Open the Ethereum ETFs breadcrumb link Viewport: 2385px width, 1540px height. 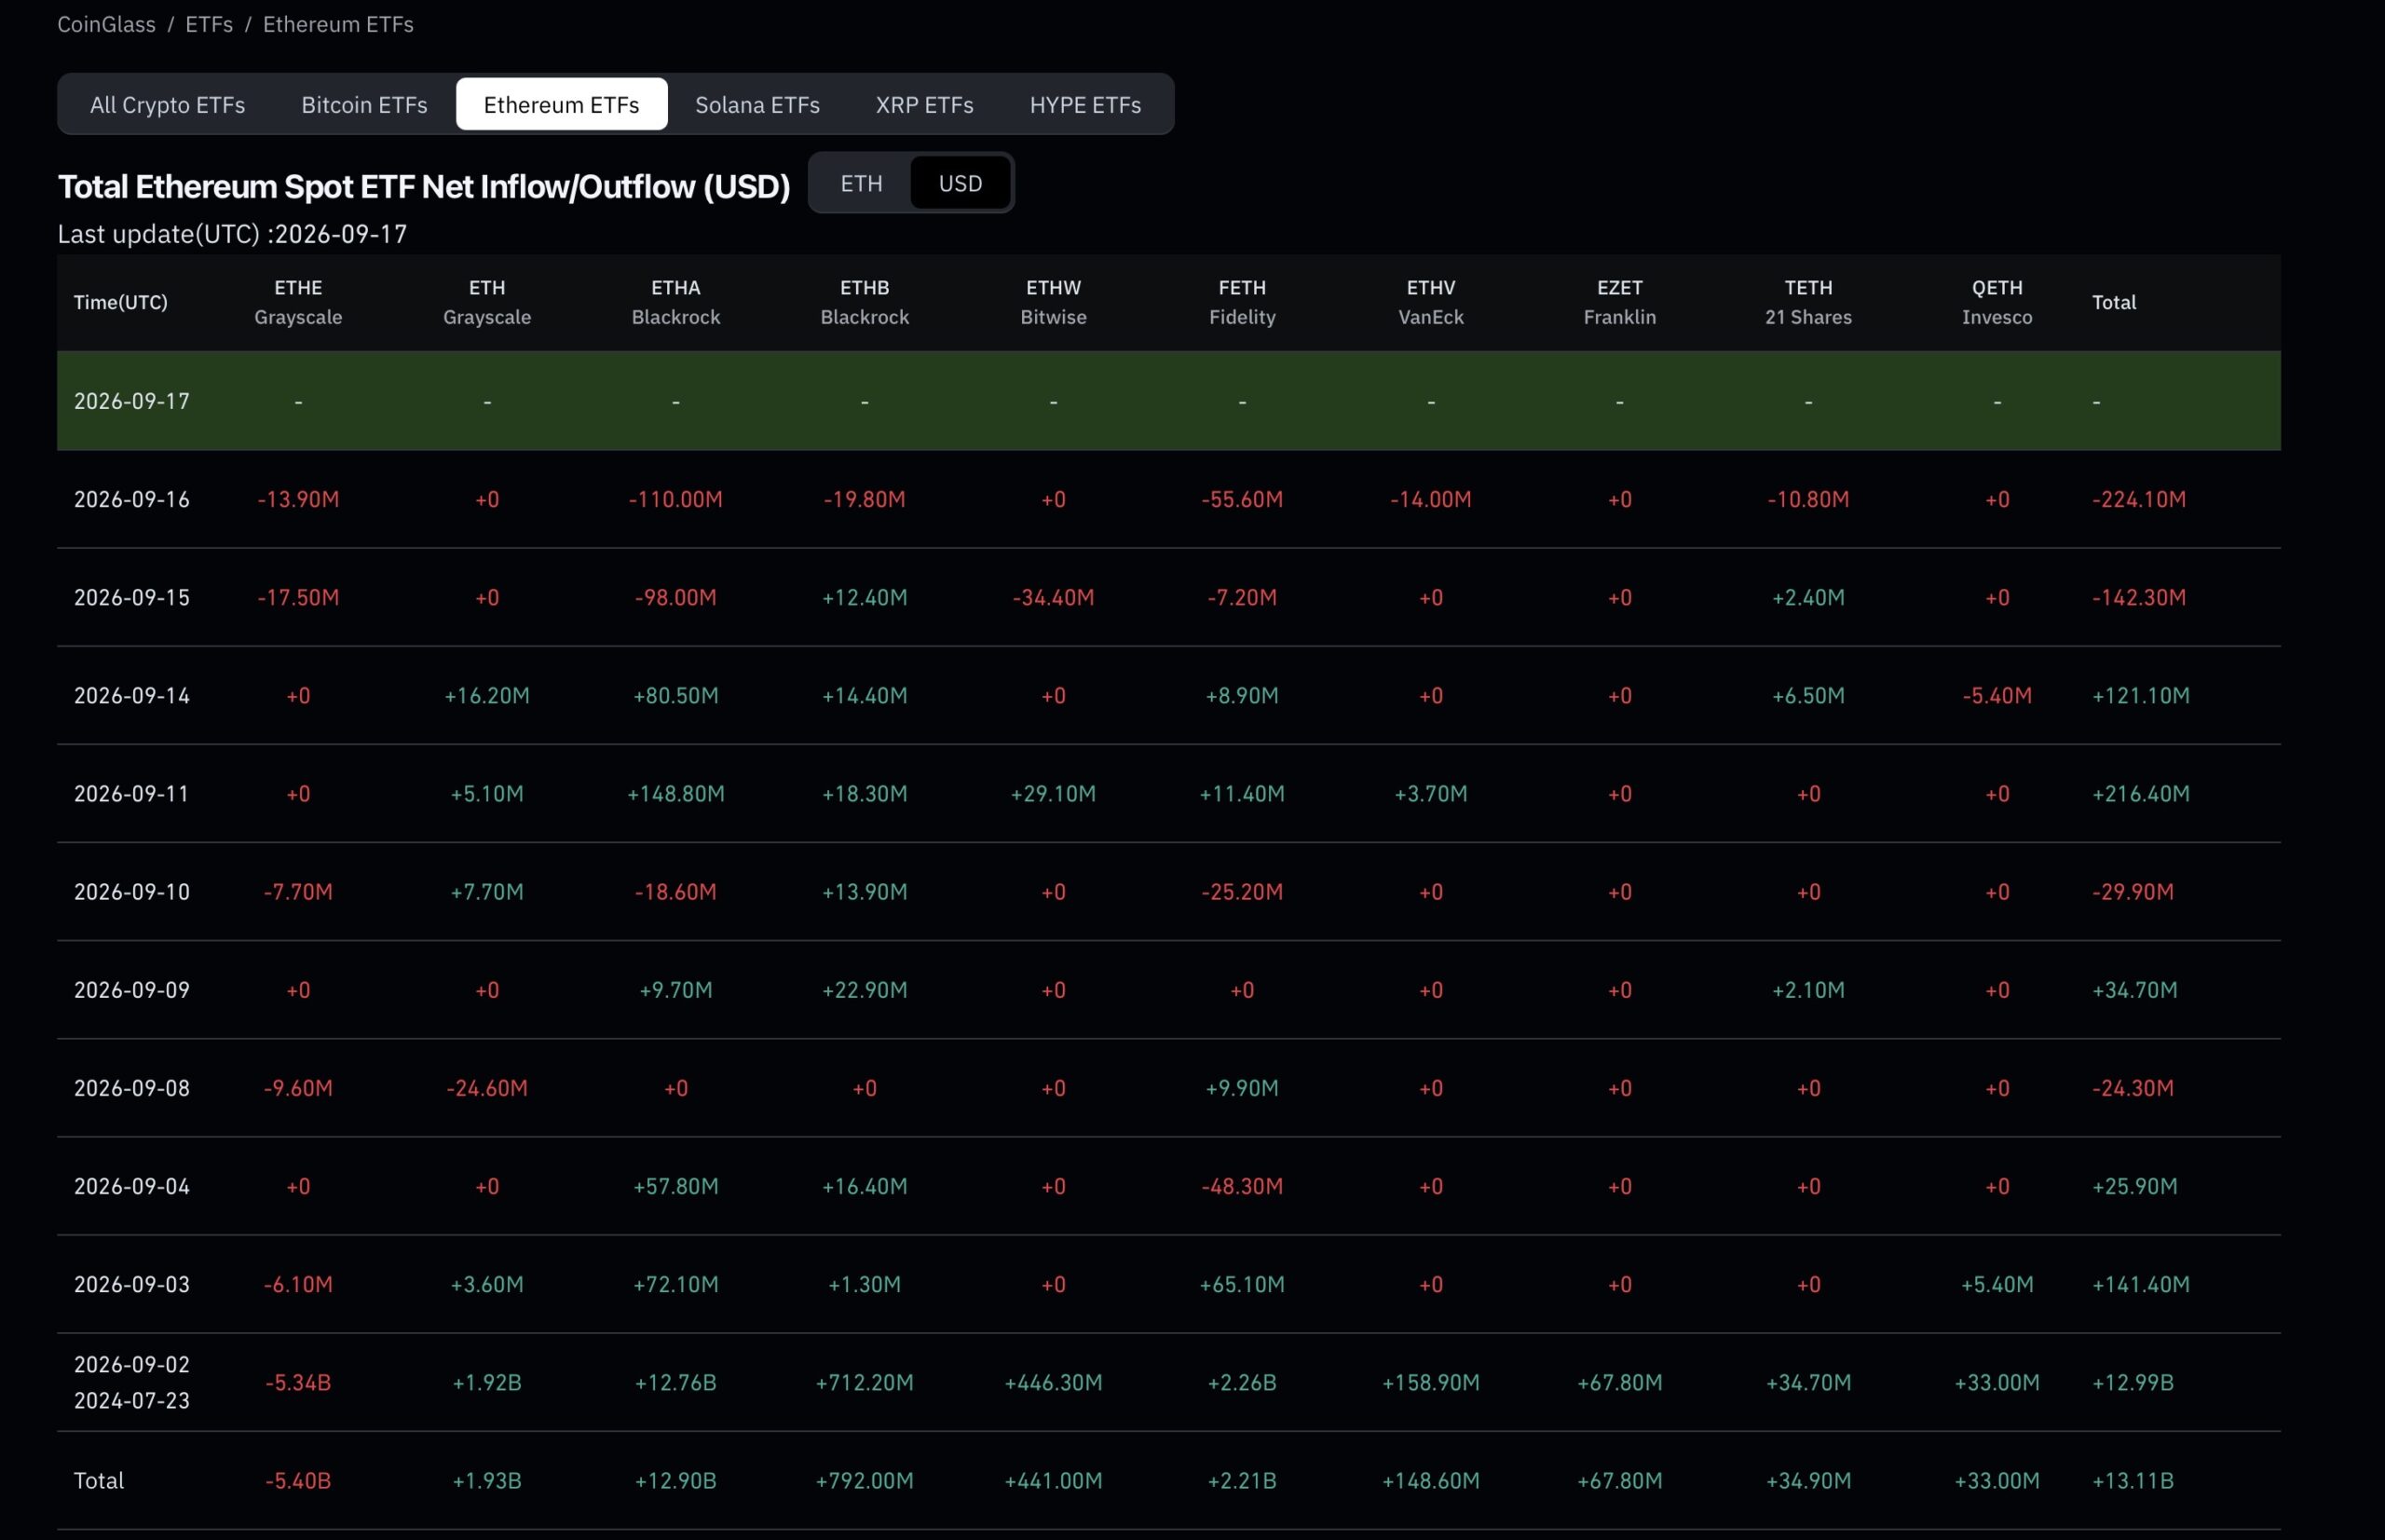(338, 24)
